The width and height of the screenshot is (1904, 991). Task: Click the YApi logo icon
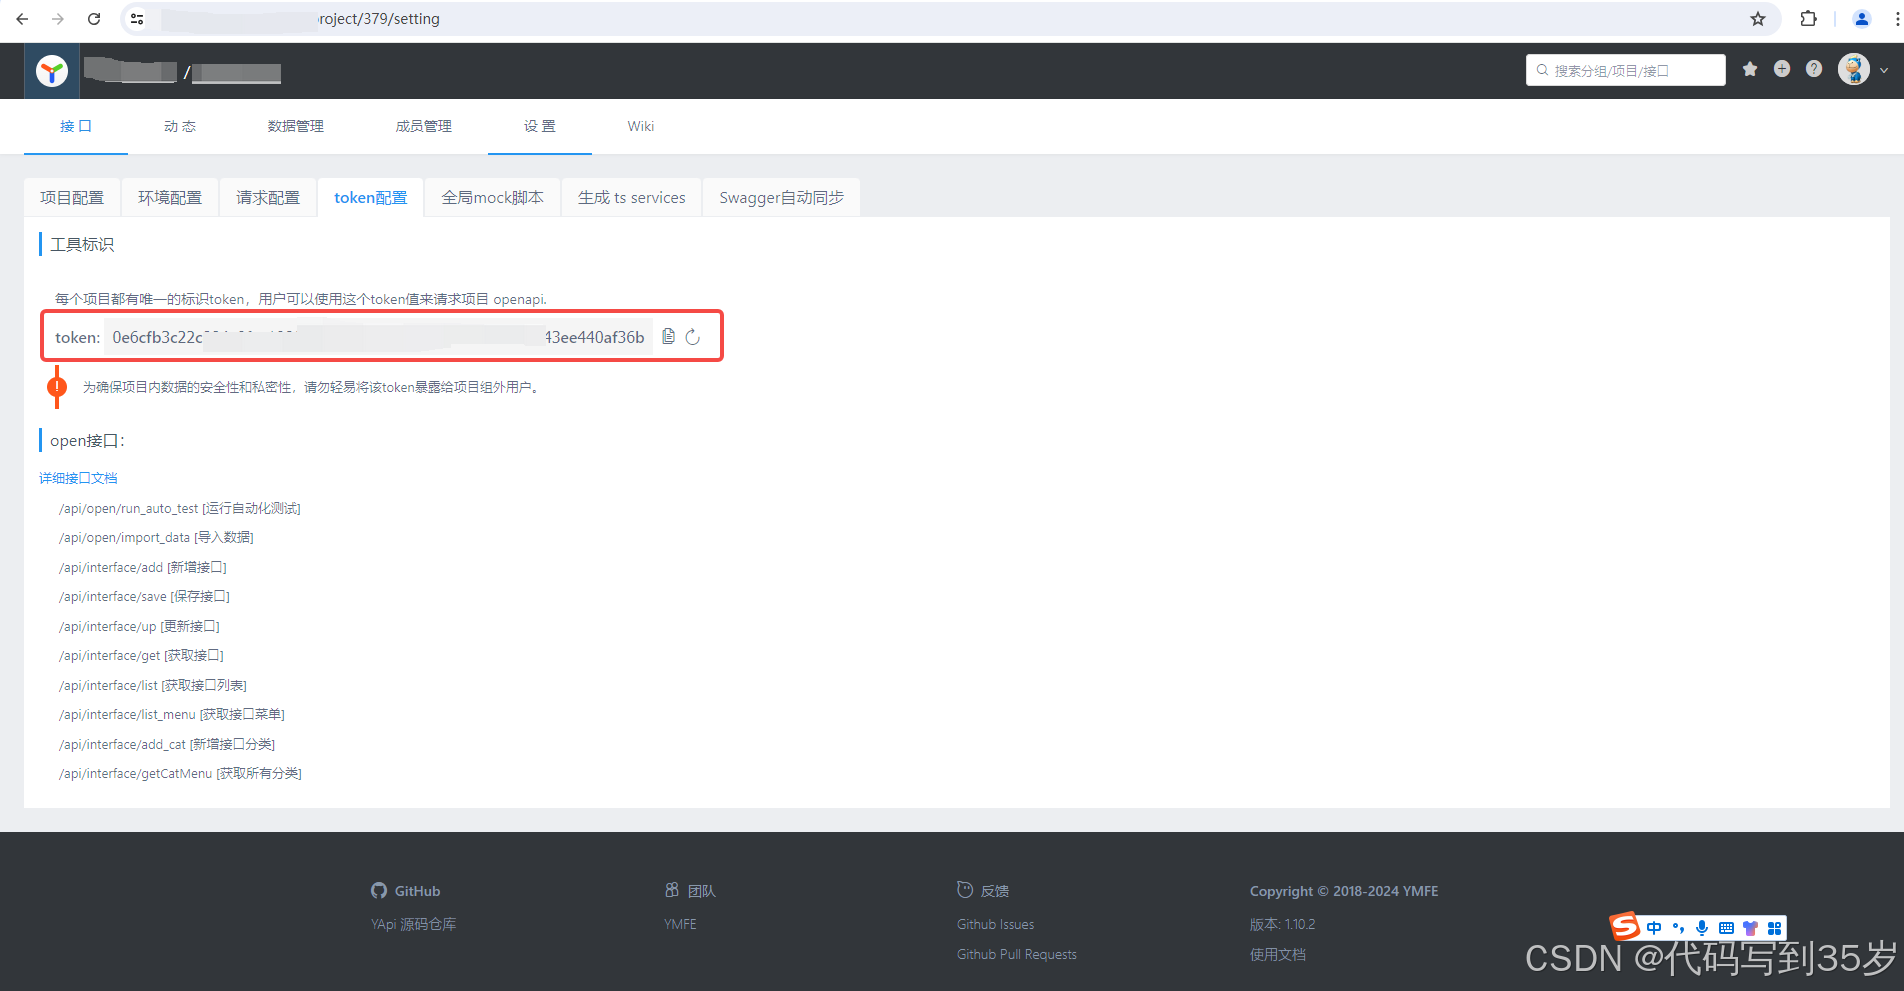tap(52, 71)
